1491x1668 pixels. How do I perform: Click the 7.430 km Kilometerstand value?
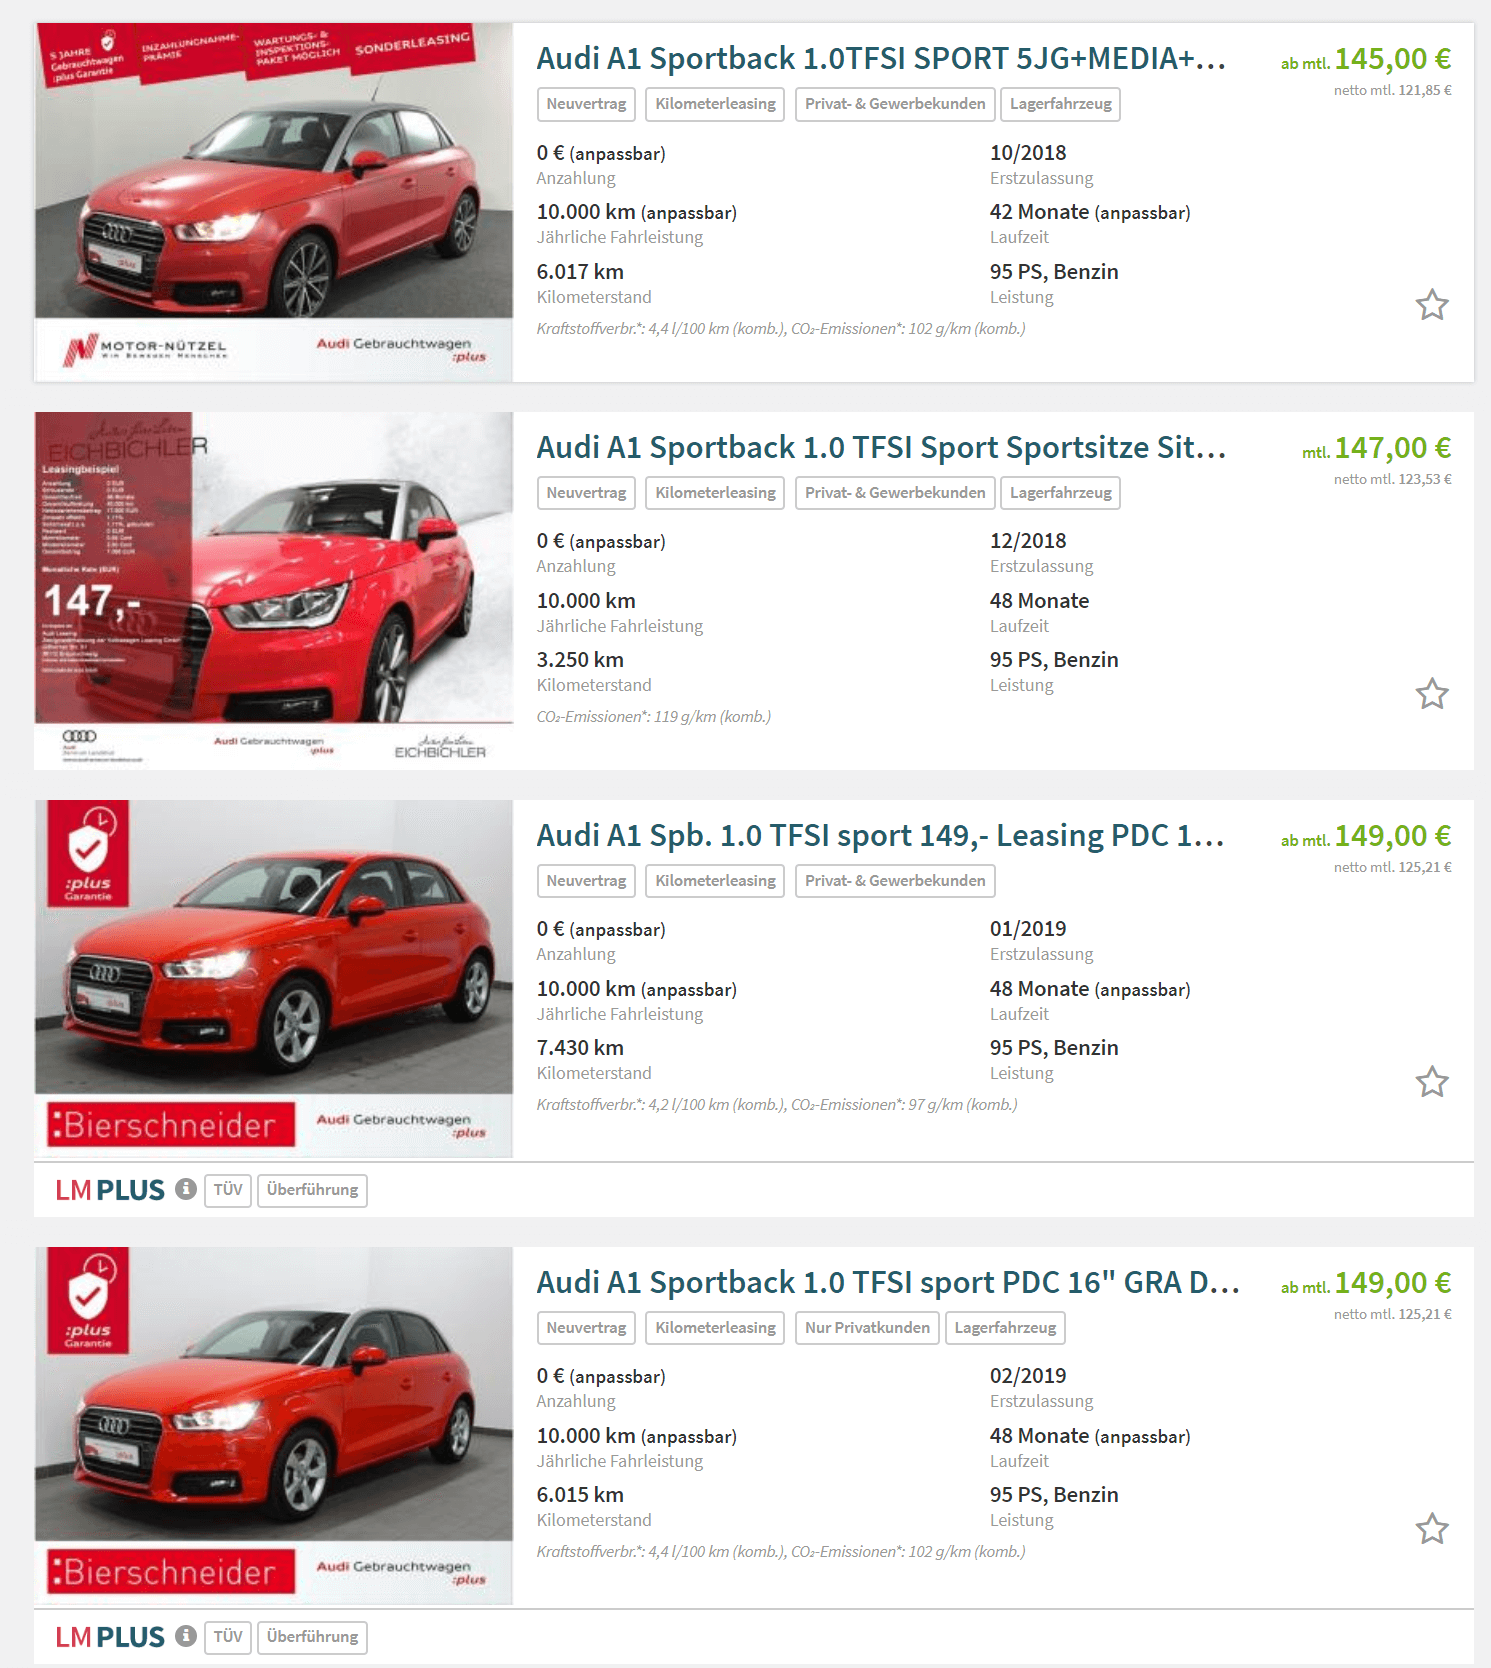point(580,1048)
